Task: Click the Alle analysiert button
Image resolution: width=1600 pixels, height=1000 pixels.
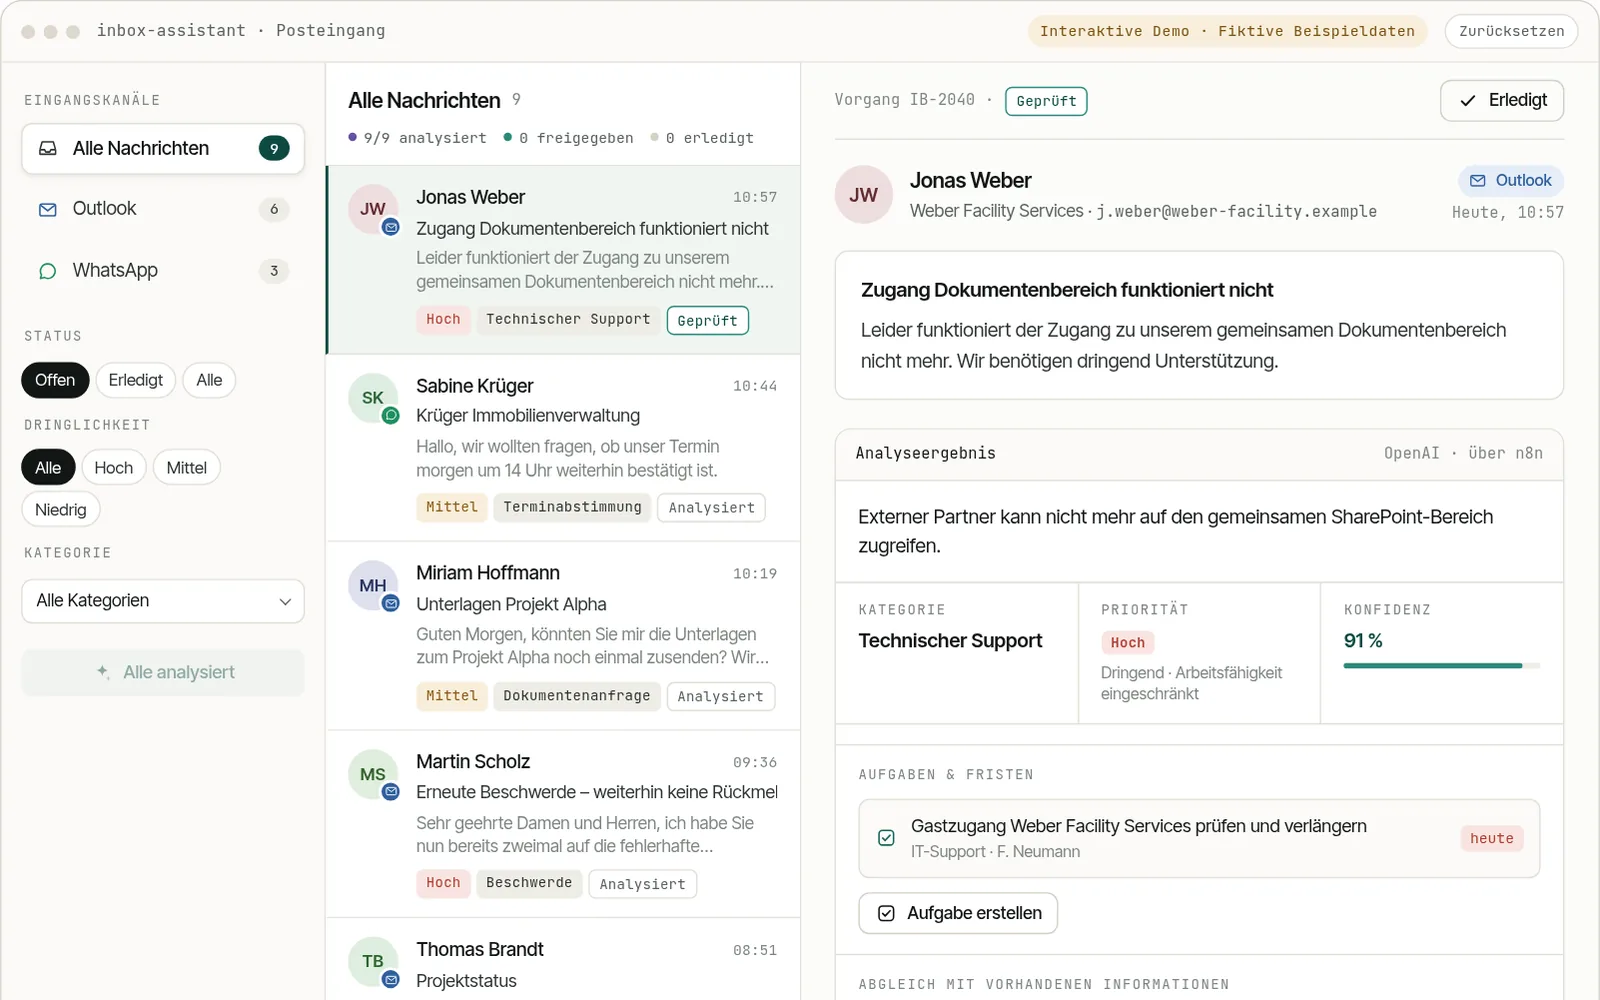Action: pos(163,673)
